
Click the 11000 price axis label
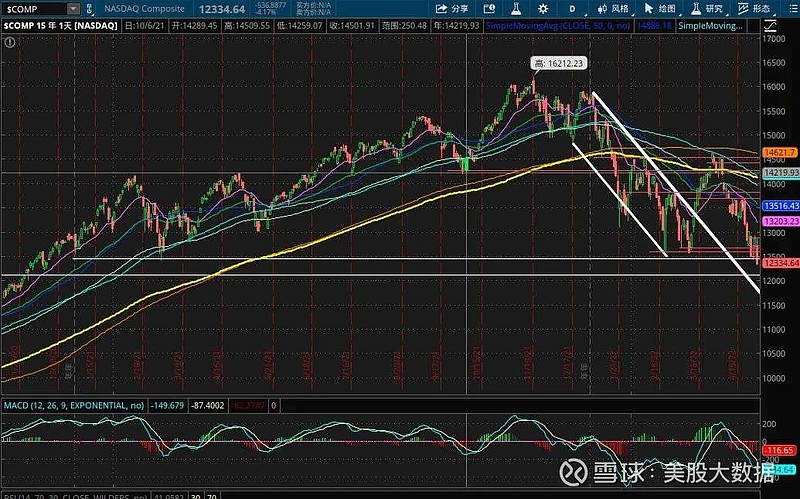(774, 330)
